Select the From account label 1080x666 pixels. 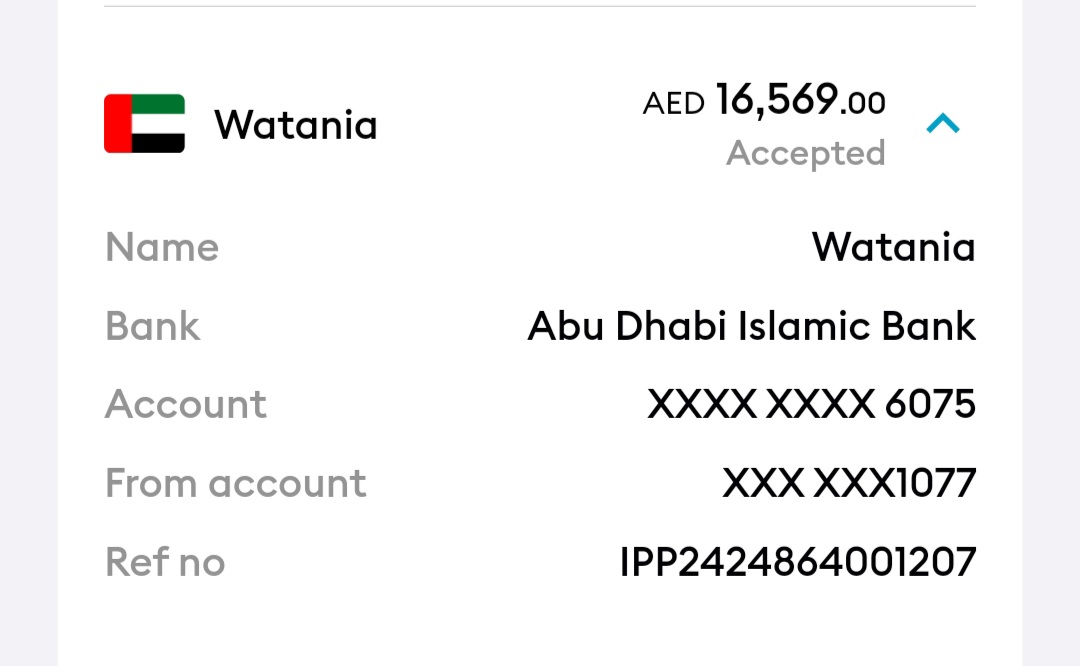[236, 483]
